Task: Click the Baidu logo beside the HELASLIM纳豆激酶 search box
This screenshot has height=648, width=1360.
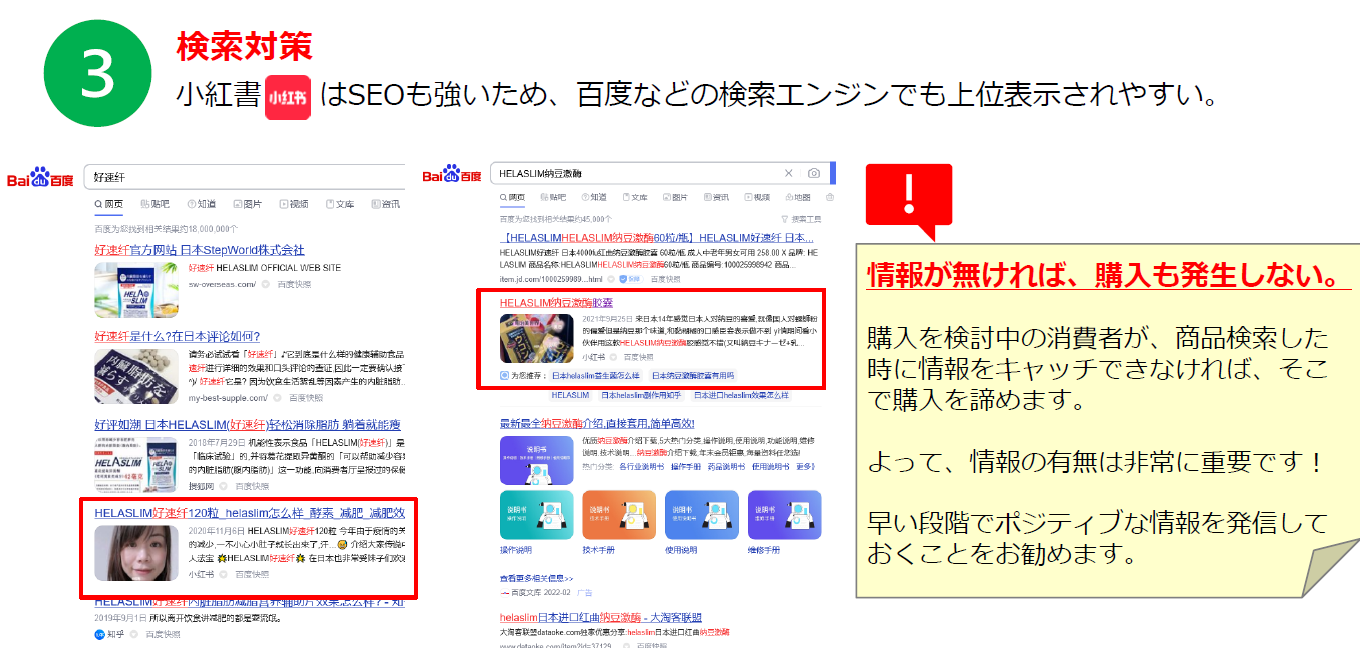Action: tap(451, 174)
